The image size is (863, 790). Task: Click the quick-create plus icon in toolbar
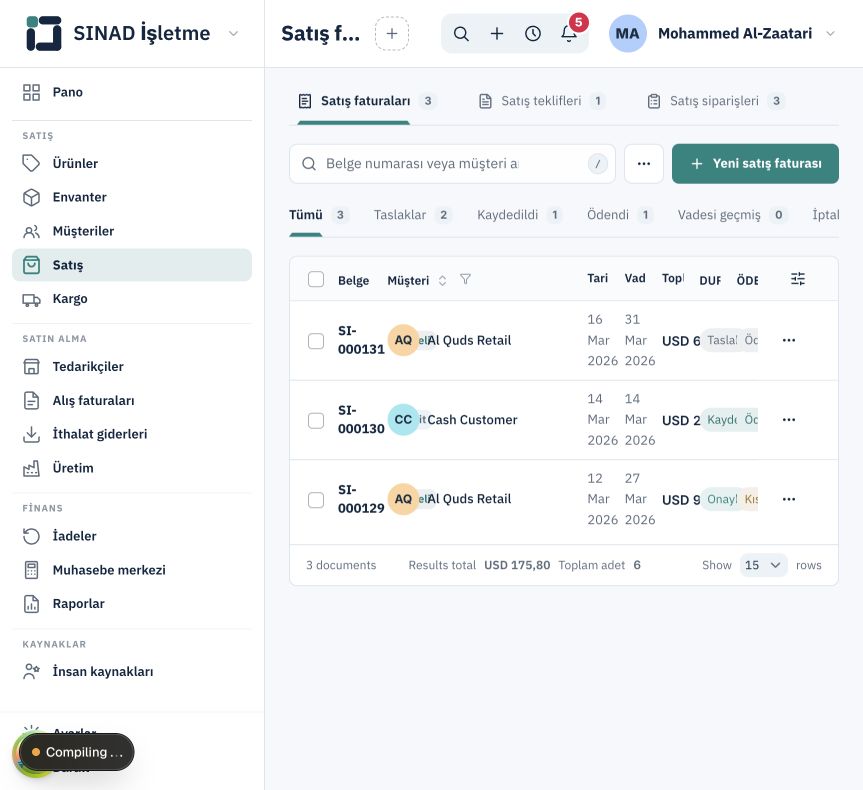(497, 34)
